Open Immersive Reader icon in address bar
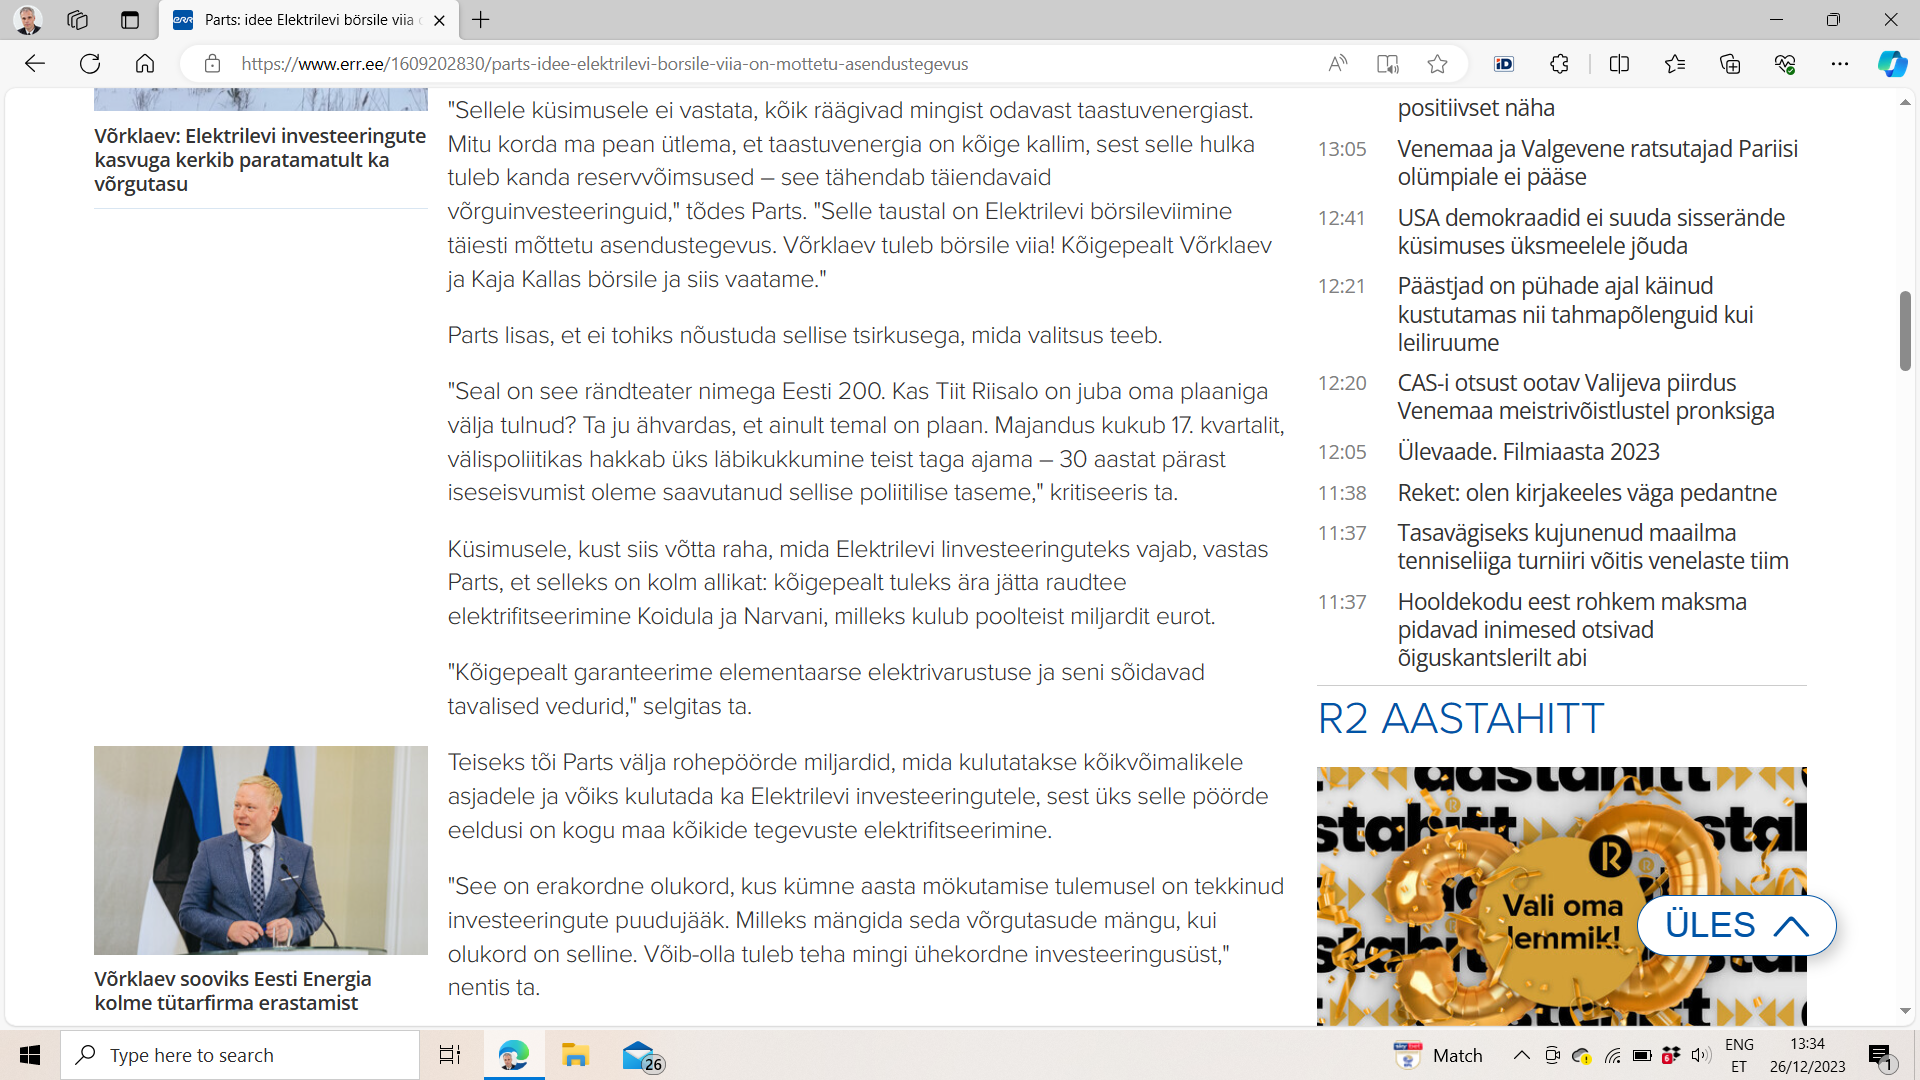This screenshot has width=1920, height=1080. click(x=1387, y=64)
